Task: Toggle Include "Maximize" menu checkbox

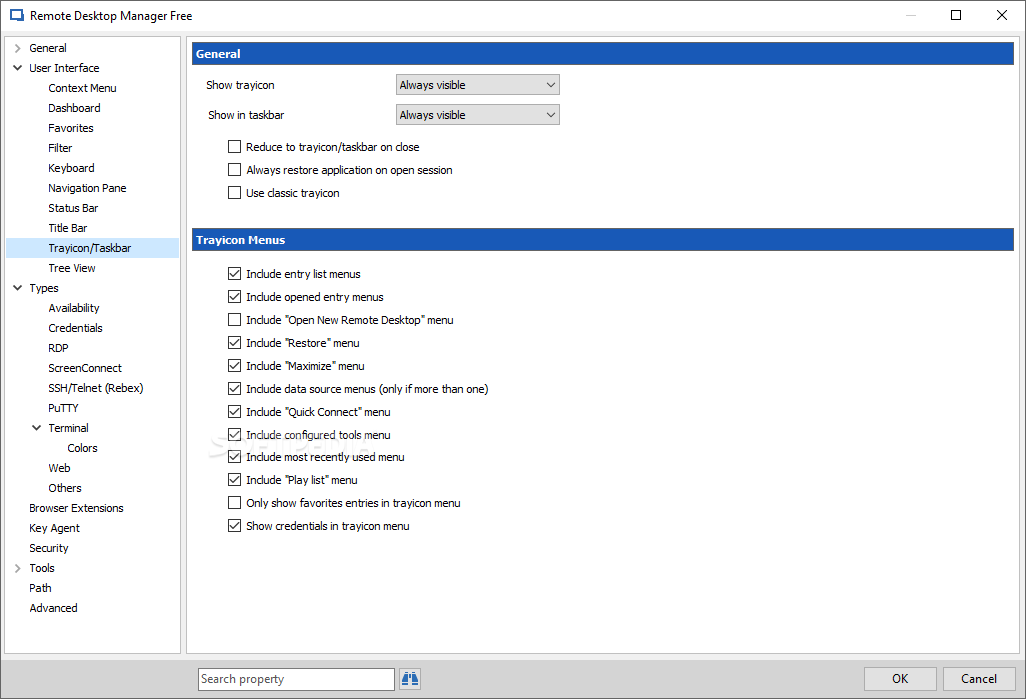Action: point(234,365)
